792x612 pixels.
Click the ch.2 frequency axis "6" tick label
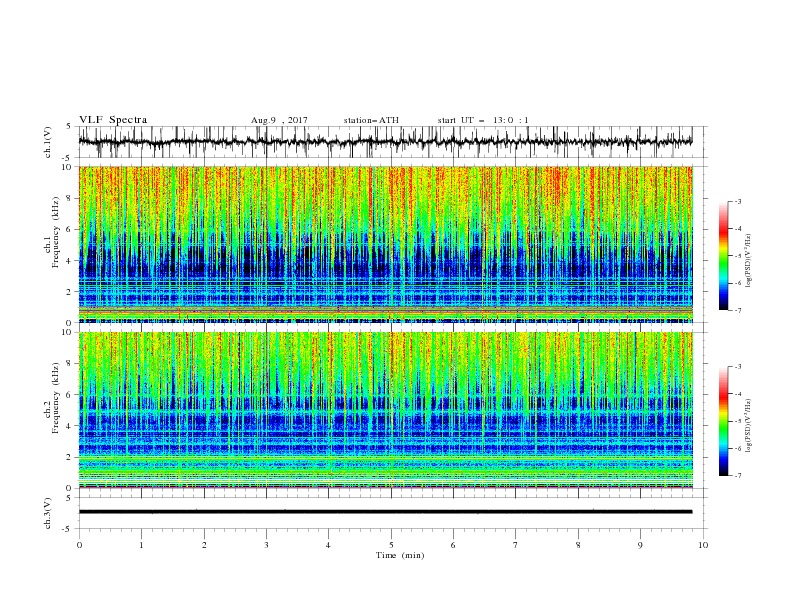(69, 395)
